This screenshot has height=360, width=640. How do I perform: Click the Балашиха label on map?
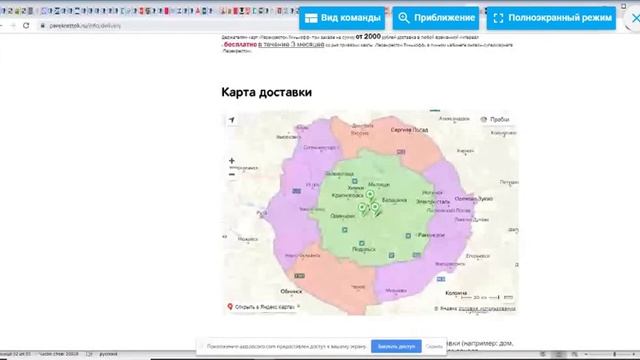(x=394, y=200)
